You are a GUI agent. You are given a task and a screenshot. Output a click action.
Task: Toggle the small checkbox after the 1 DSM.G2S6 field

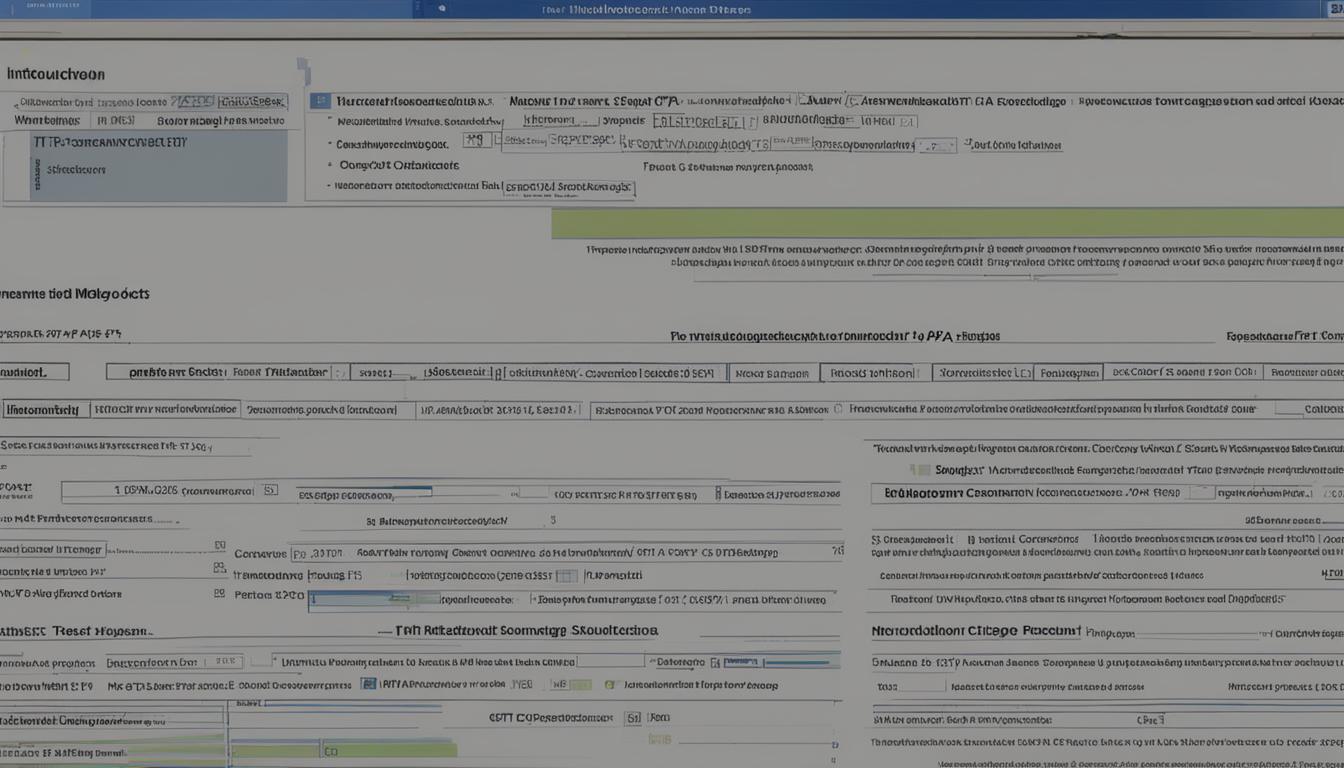[269, 491]
